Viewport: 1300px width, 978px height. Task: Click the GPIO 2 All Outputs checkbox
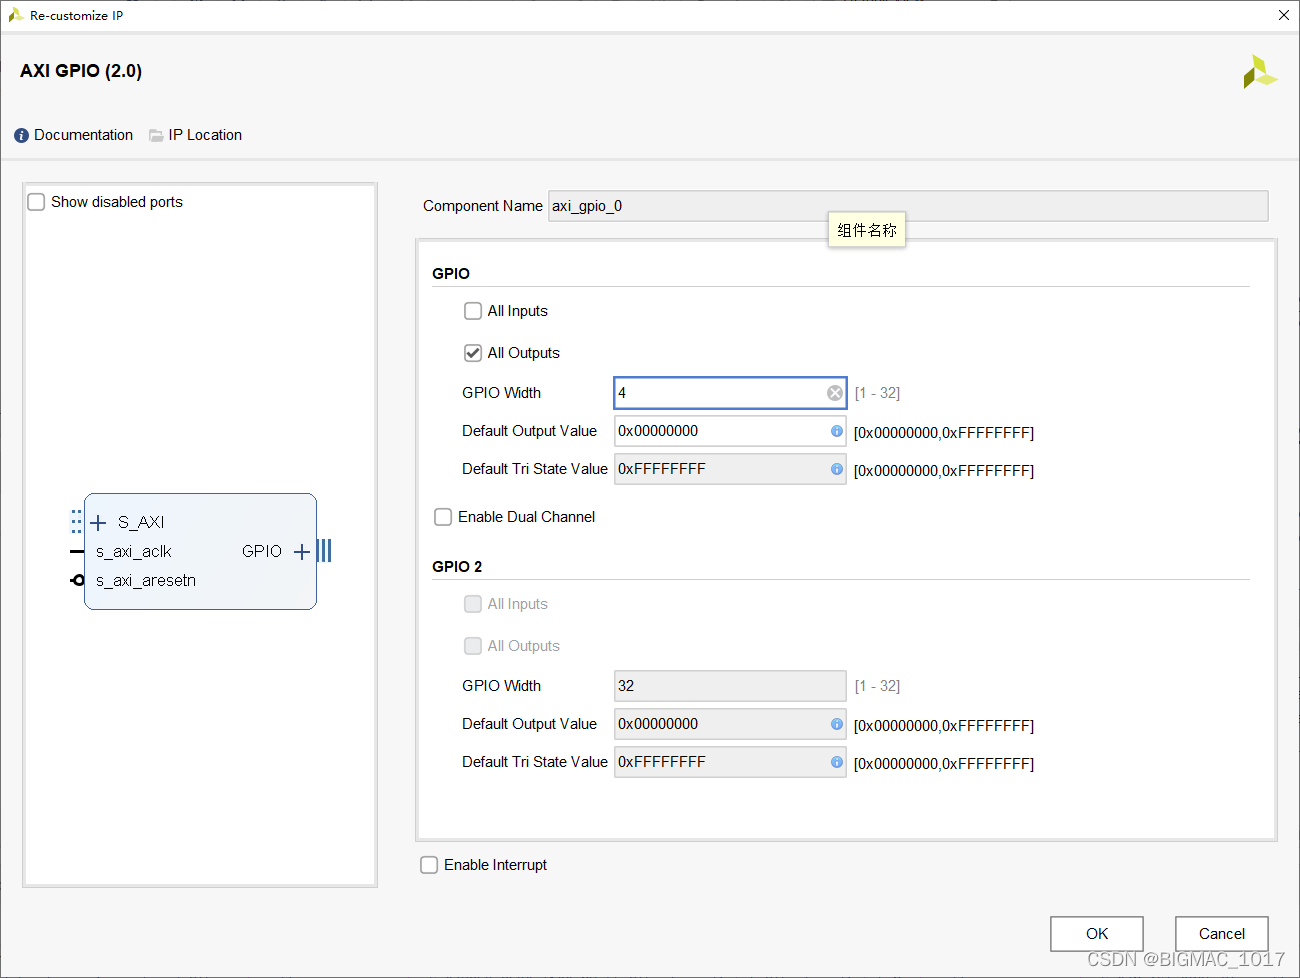click(473, 646)
